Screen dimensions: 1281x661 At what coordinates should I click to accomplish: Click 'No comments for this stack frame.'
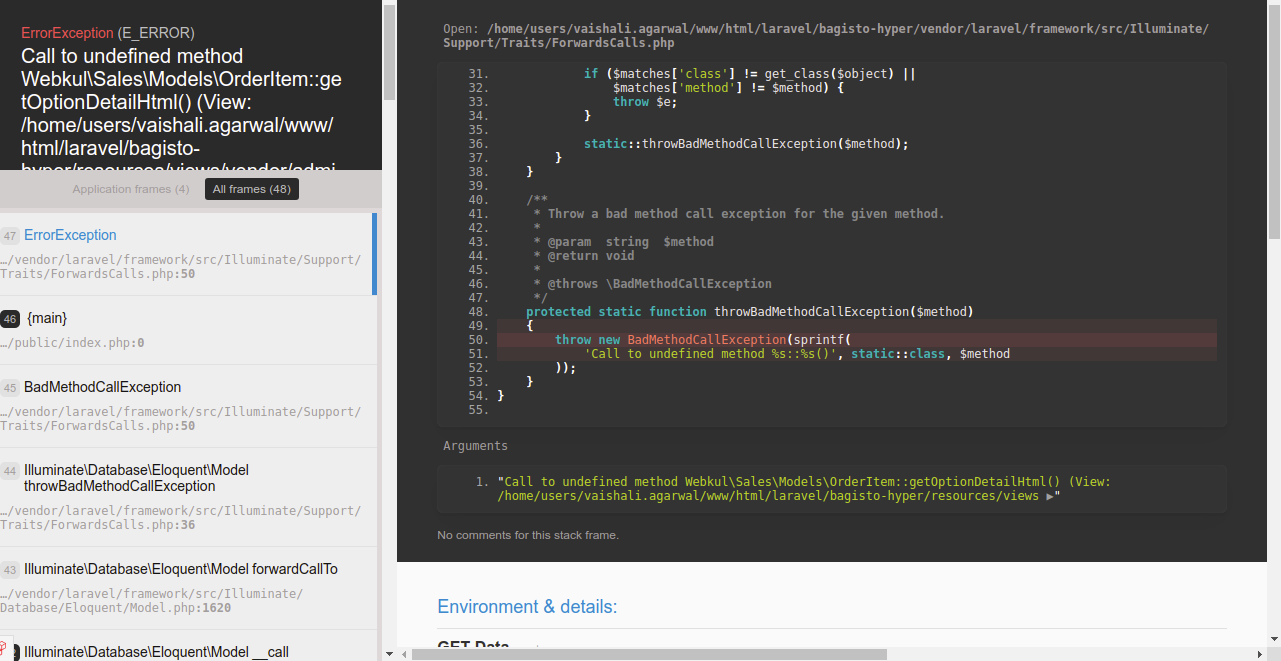pos(528,535)
